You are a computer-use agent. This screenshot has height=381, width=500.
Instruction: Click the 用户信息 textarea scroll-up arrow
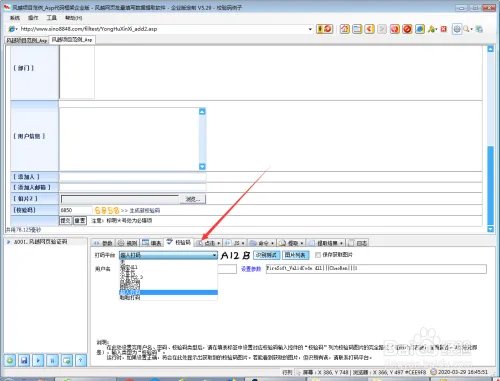tap(202, 111)
